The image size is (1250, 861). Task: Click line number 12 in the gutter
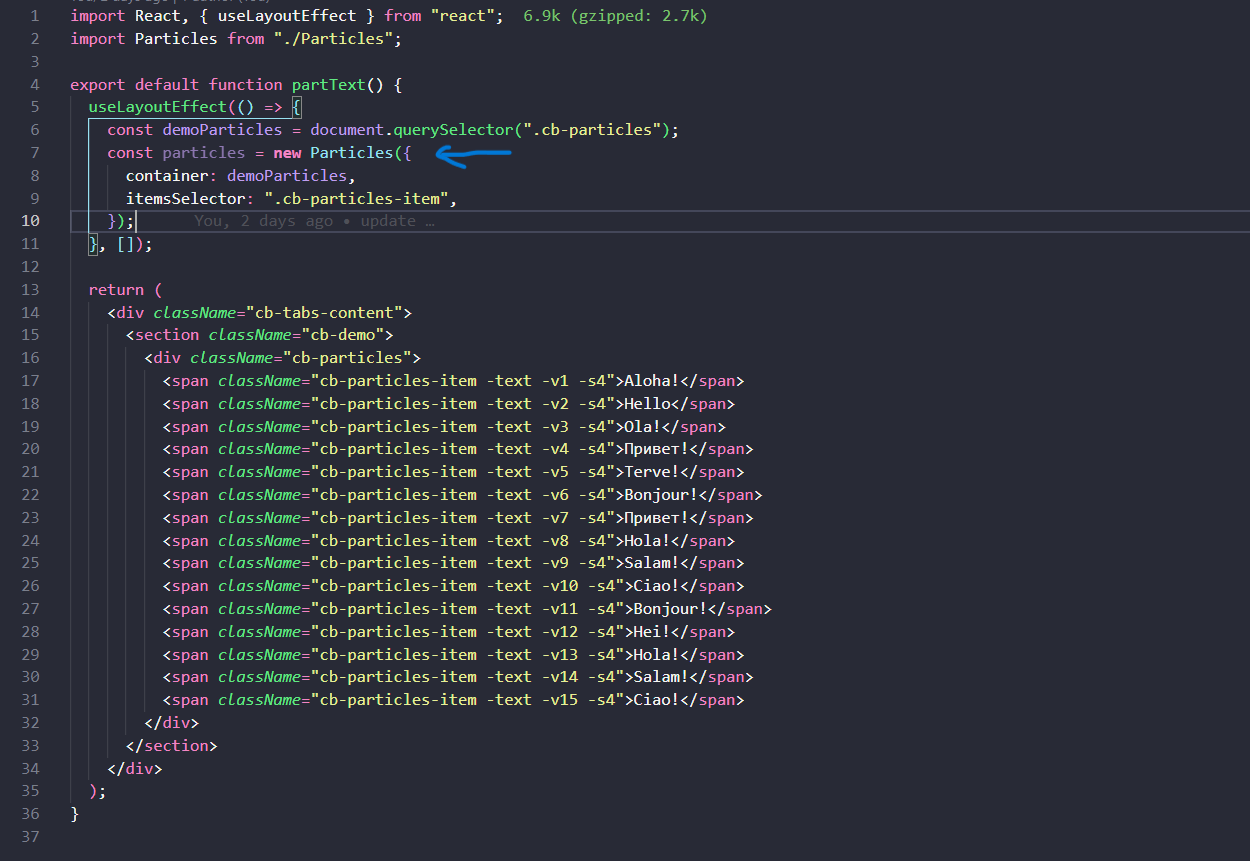30,267
